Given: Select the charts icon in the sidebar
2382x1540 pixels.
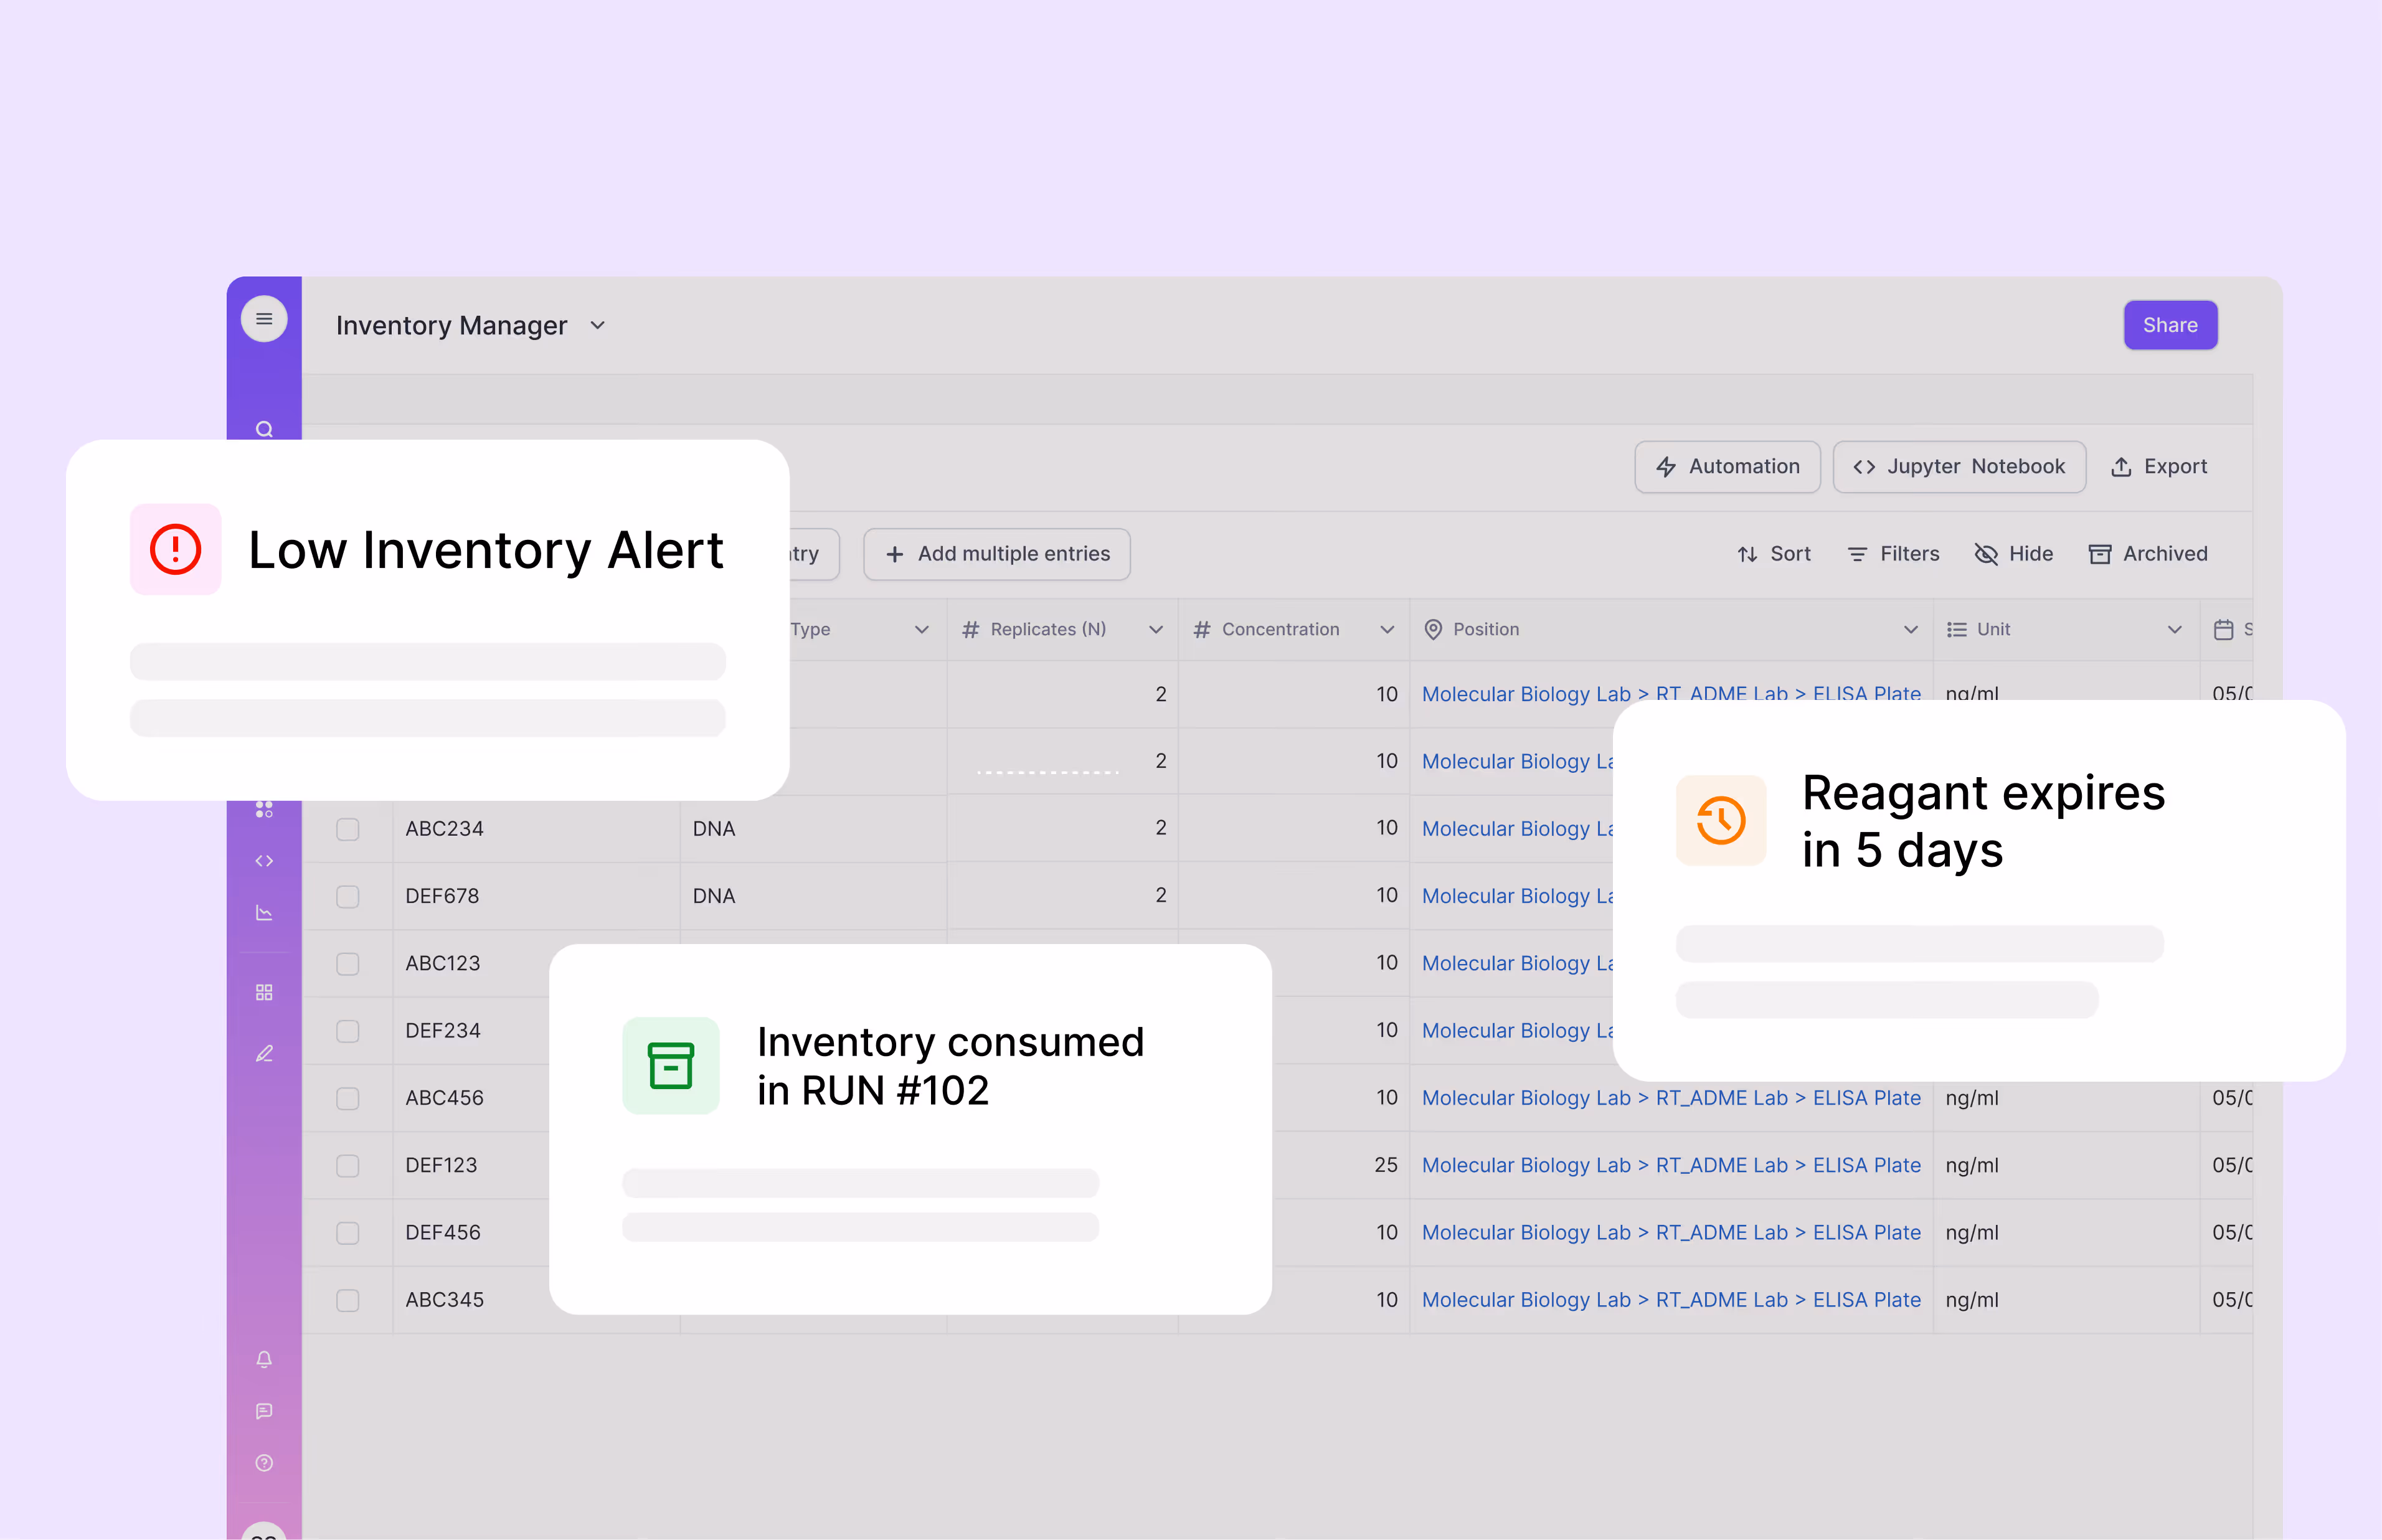Looking at the screenshot, I should point(264,912).
